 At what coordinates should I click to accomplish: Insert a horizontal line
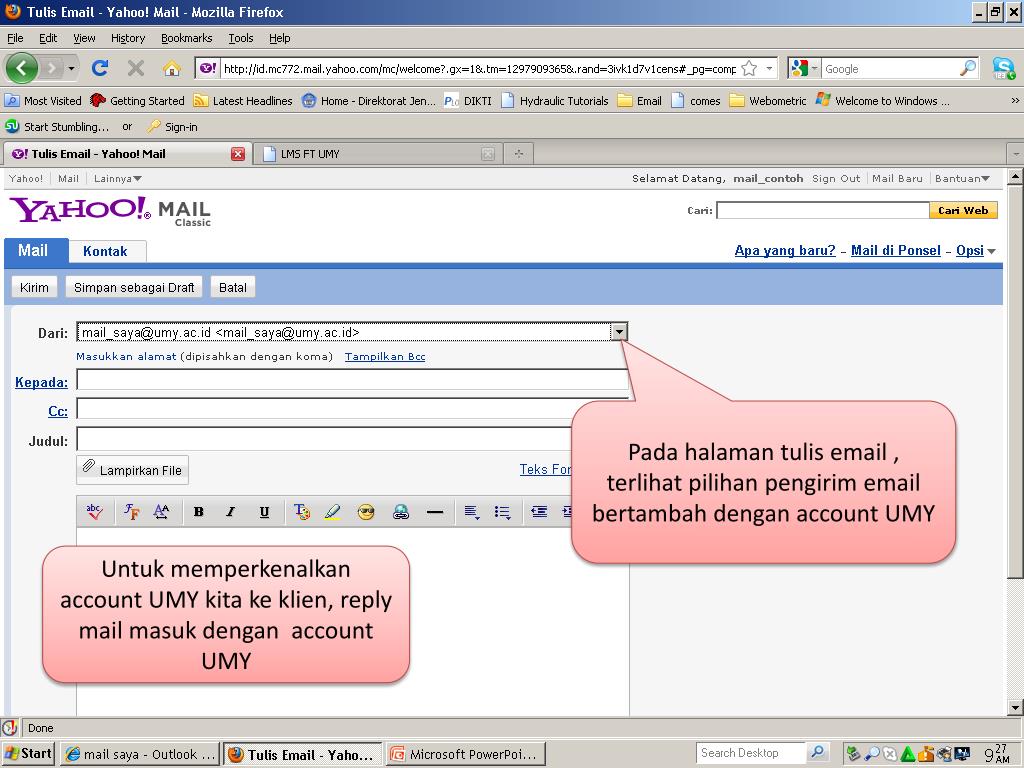(x=435, y=513)
